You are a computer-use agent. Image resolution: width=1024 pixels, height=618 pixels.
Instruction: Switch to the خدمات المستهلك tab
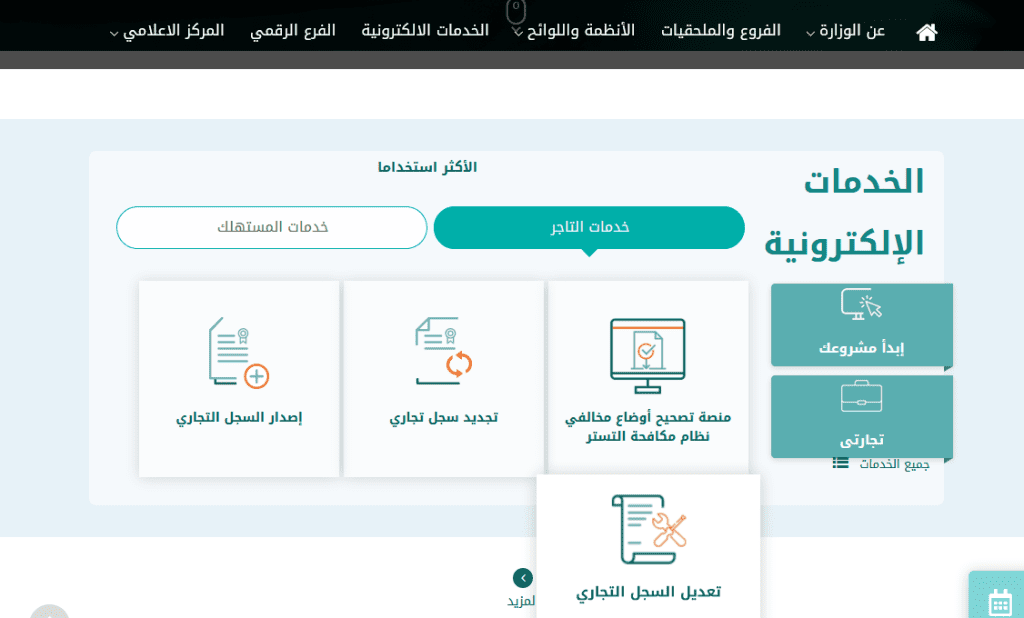coord(272,228)
